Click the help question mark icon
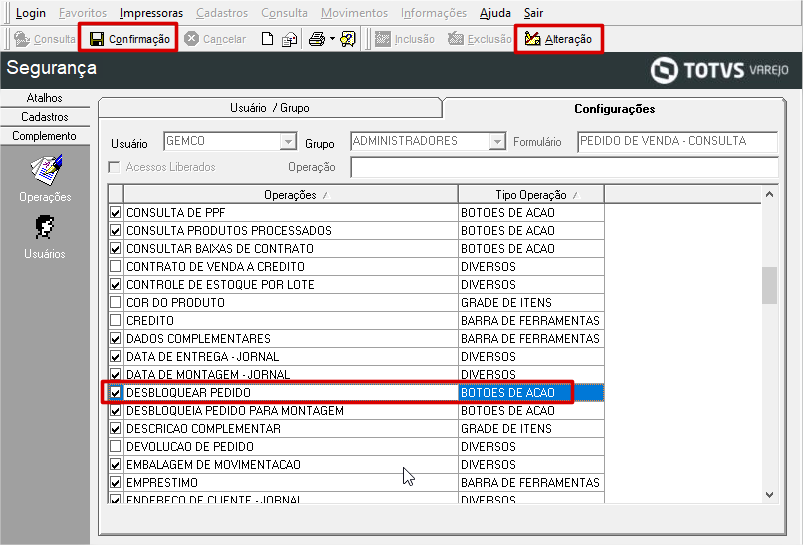803x545 pixels. pyautogui.click(x=348, y=39)
